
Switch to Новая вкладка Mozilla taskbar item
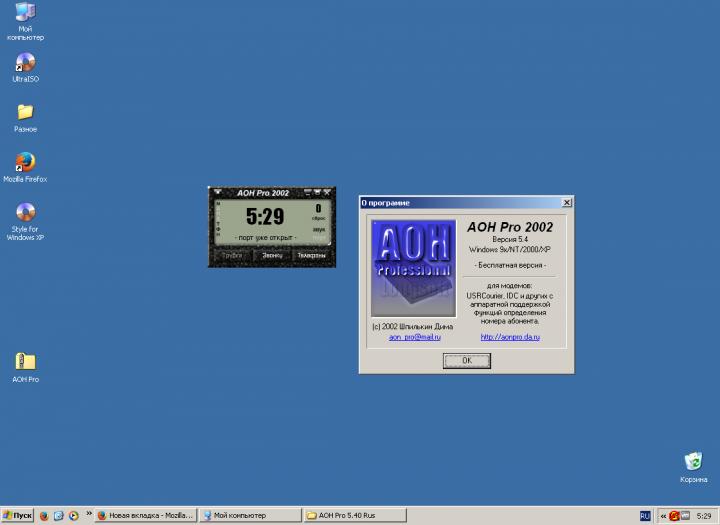(144, 516)
